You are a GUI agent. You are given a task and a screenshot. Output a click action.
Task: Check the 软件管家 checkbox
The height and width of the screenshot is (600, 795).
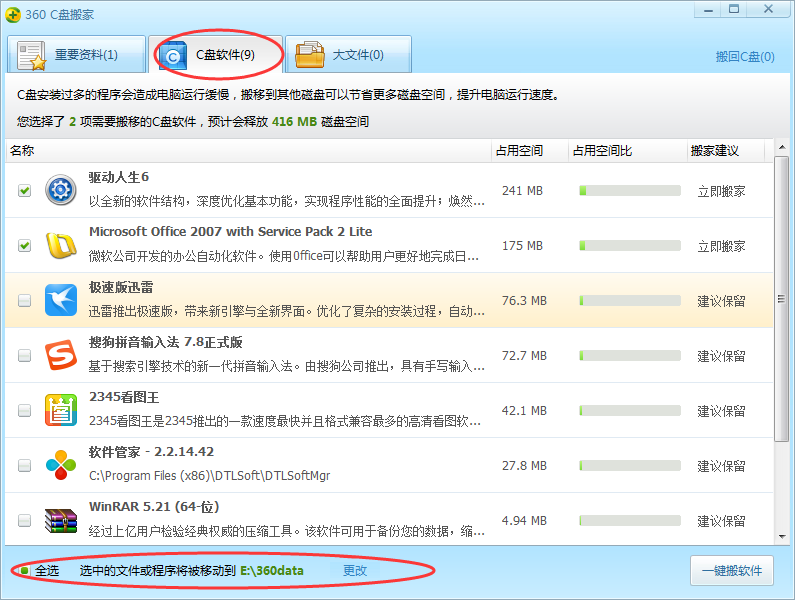(x=24, y=465)
